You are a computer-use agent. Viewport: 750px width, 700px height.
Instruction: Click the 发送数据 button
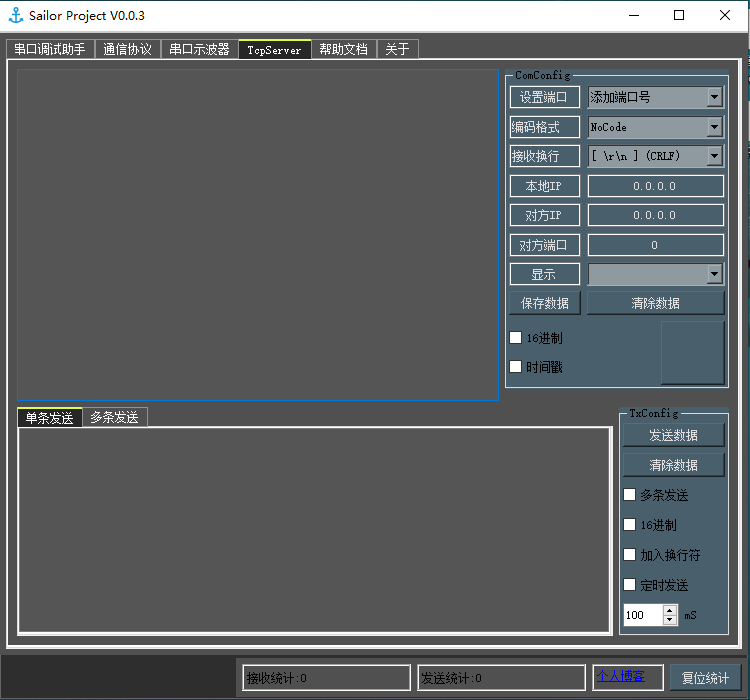(673, 435)
